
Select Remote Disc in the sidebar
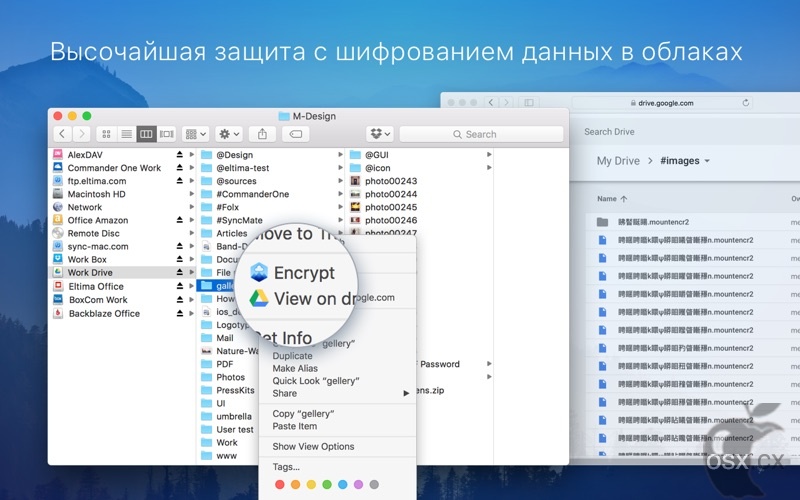pos(93,233)
